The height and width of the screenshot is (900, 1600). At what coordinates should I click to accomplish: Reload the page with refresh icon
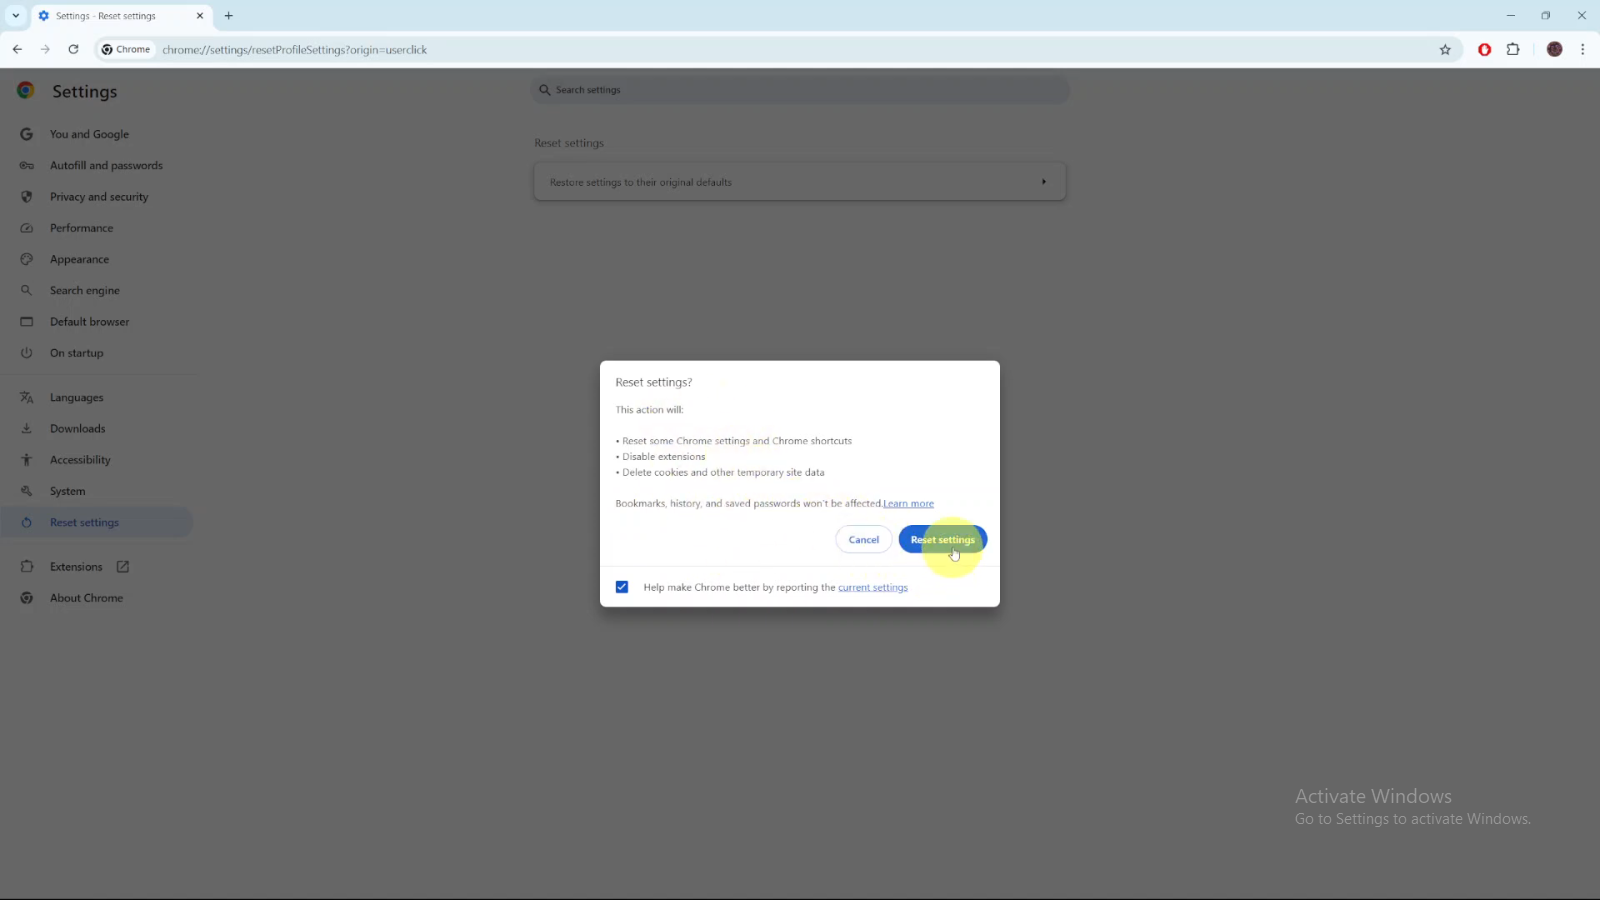point(73,49)
